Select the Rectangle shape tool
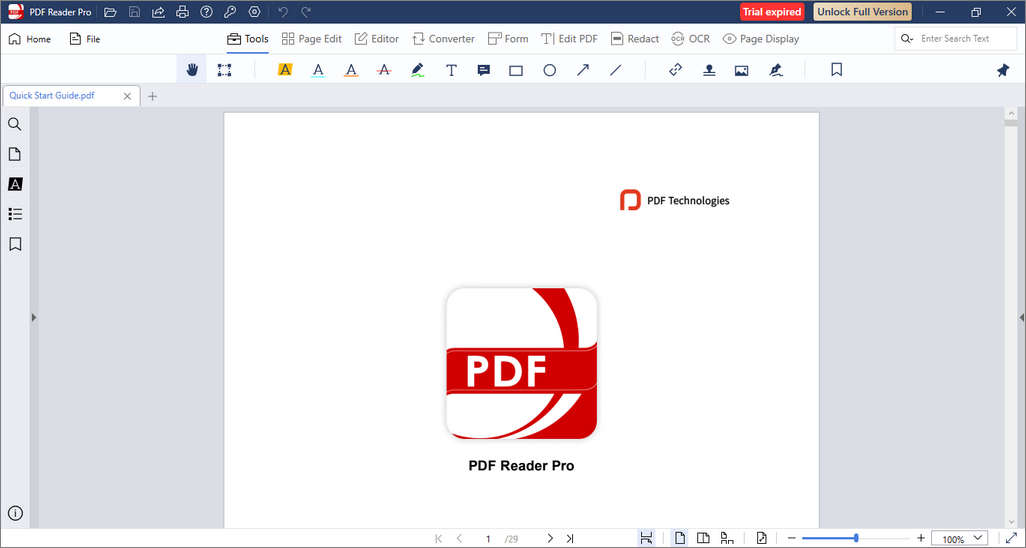This screenshot has width=1026, height=548. click(x=516, y=70)
